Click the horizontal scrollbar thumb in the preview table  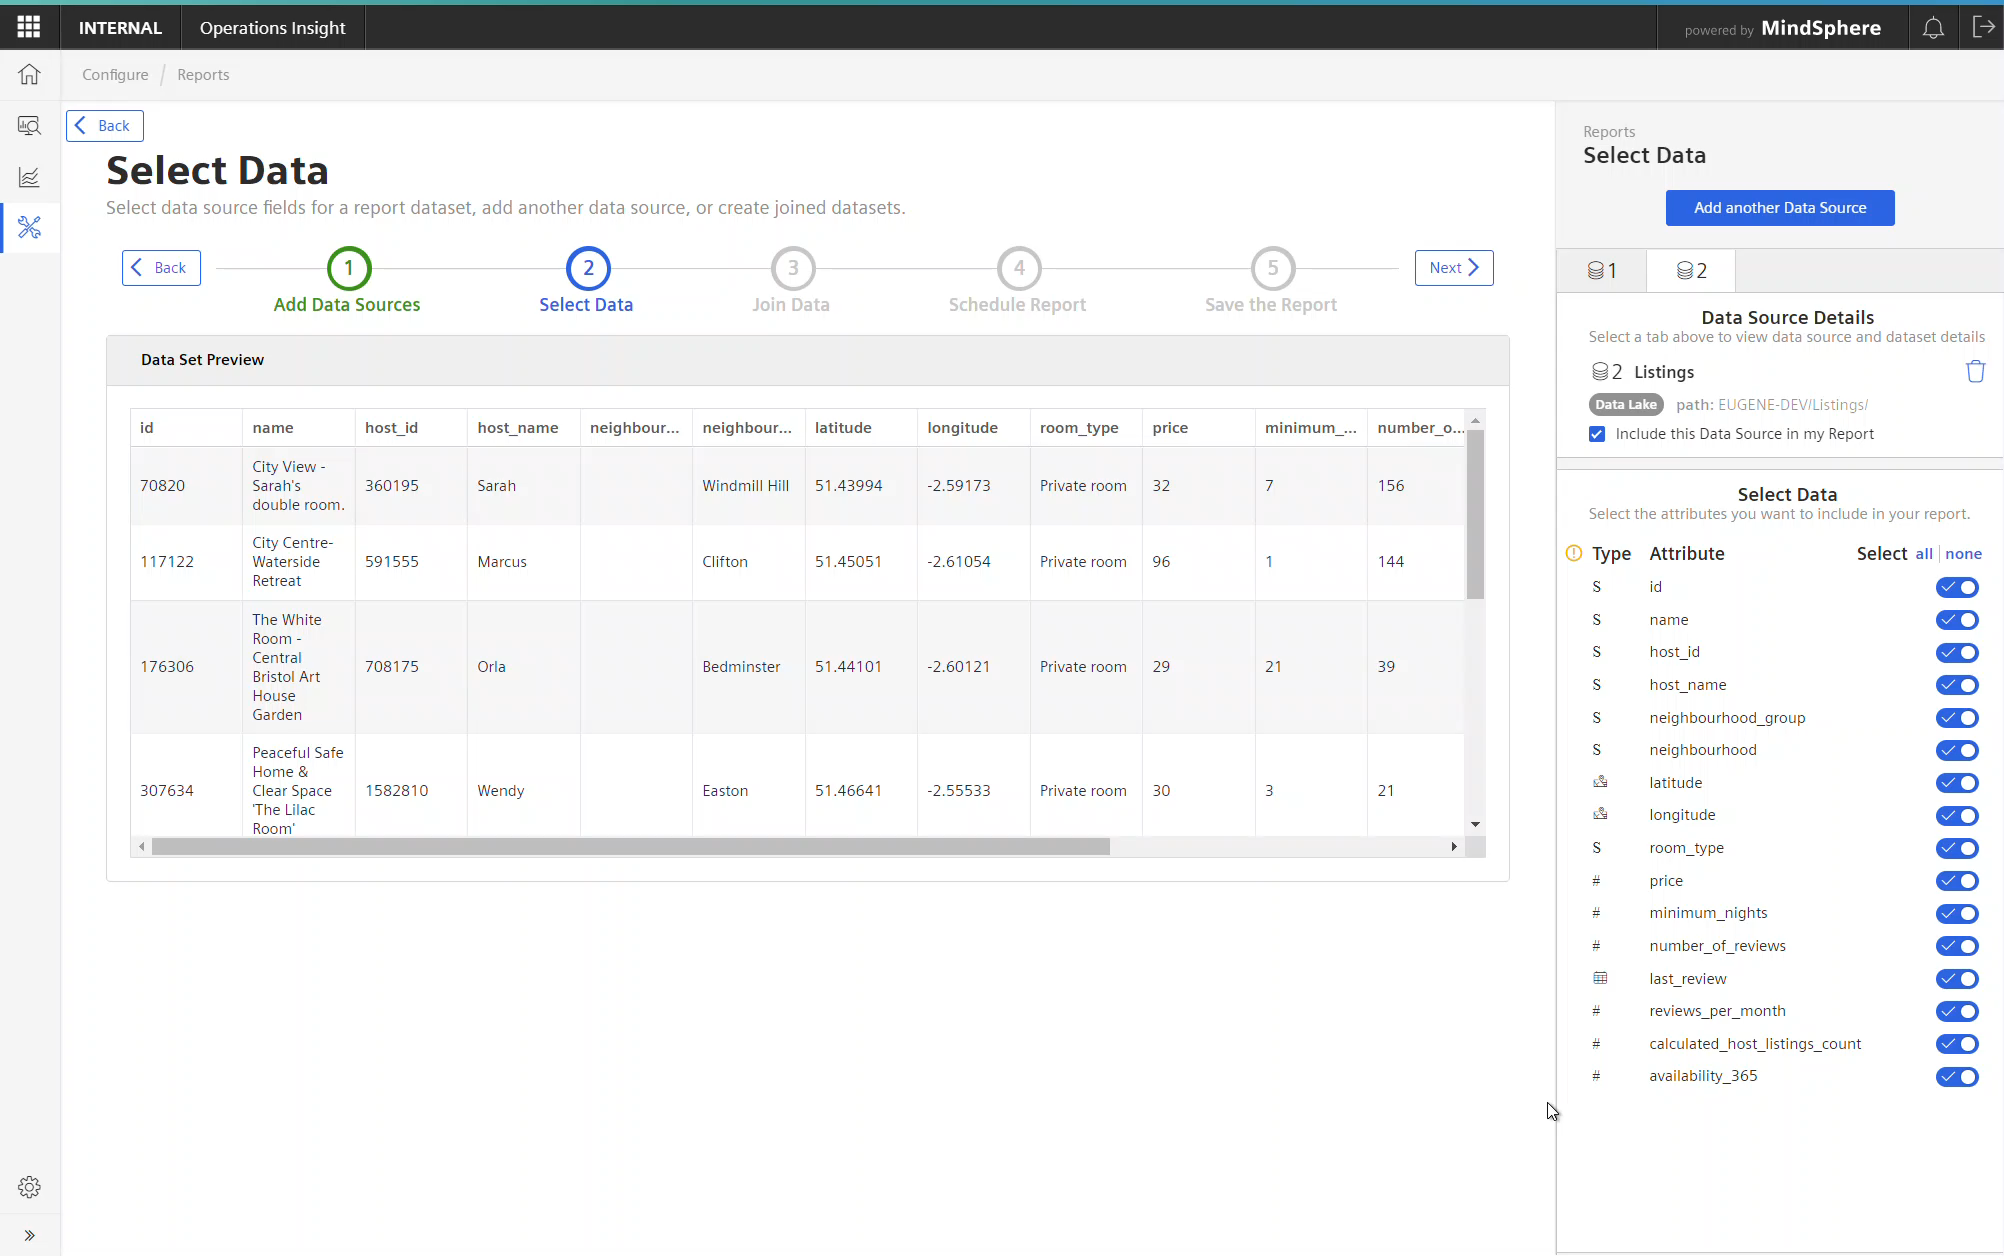point(630,847)
